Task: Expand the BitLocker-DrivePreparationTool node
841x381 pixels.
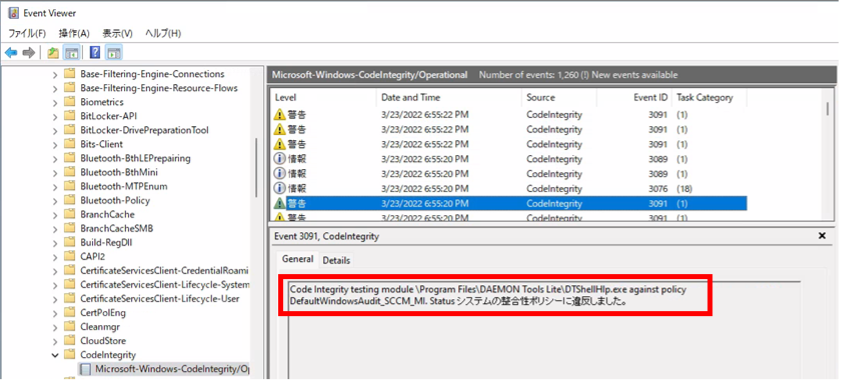Action: [55, 130]
